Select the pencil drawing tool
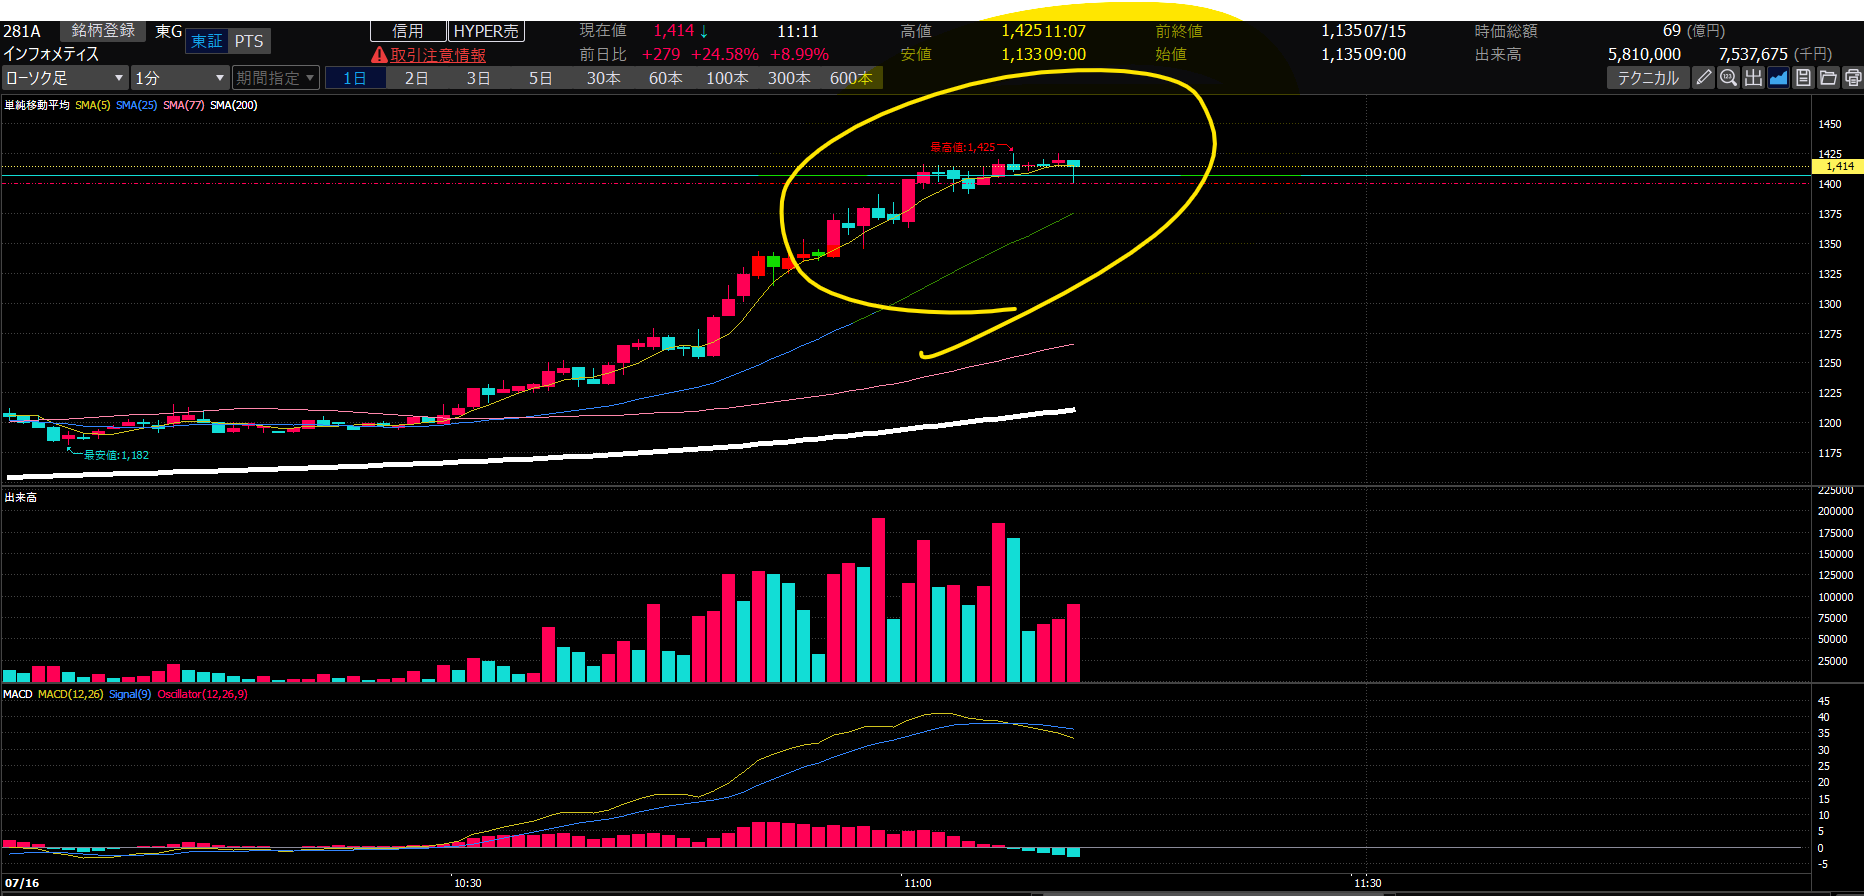The height and width of the screenshot is (896, 1864). pos(1704,78)
